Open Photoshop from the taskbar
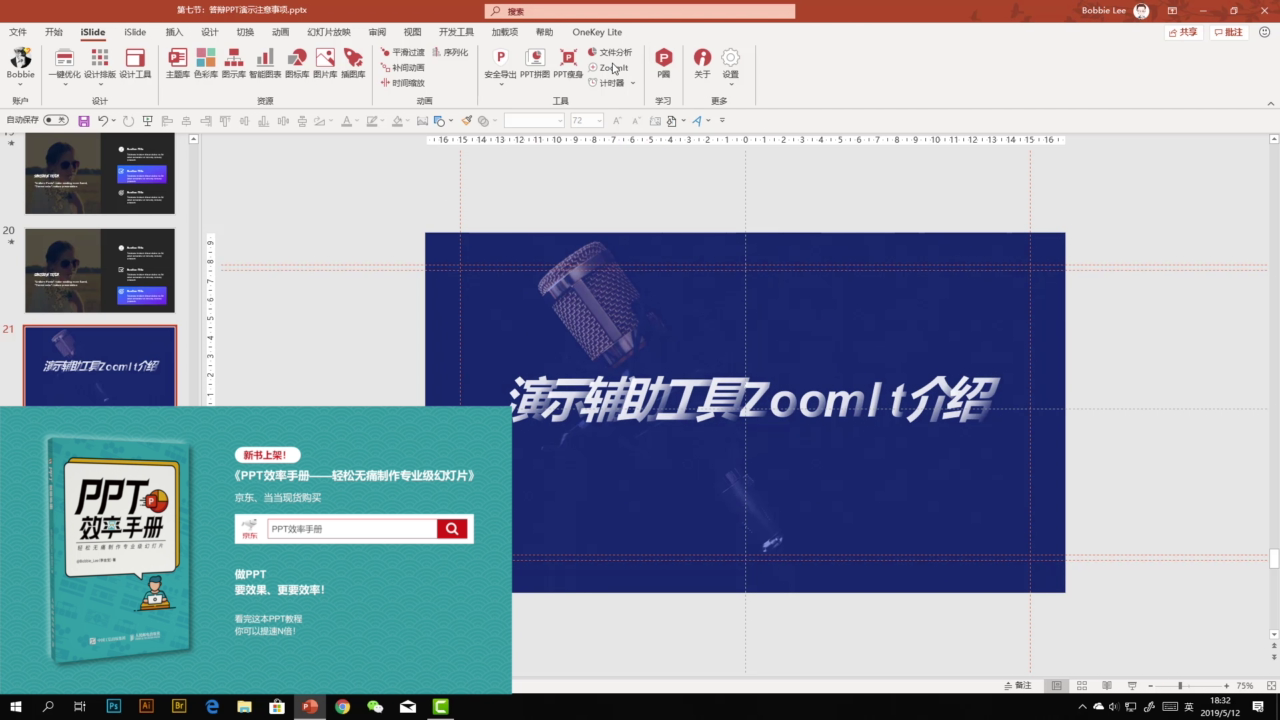The width and height of the screenshot is (1280, 720). (113, 706)
